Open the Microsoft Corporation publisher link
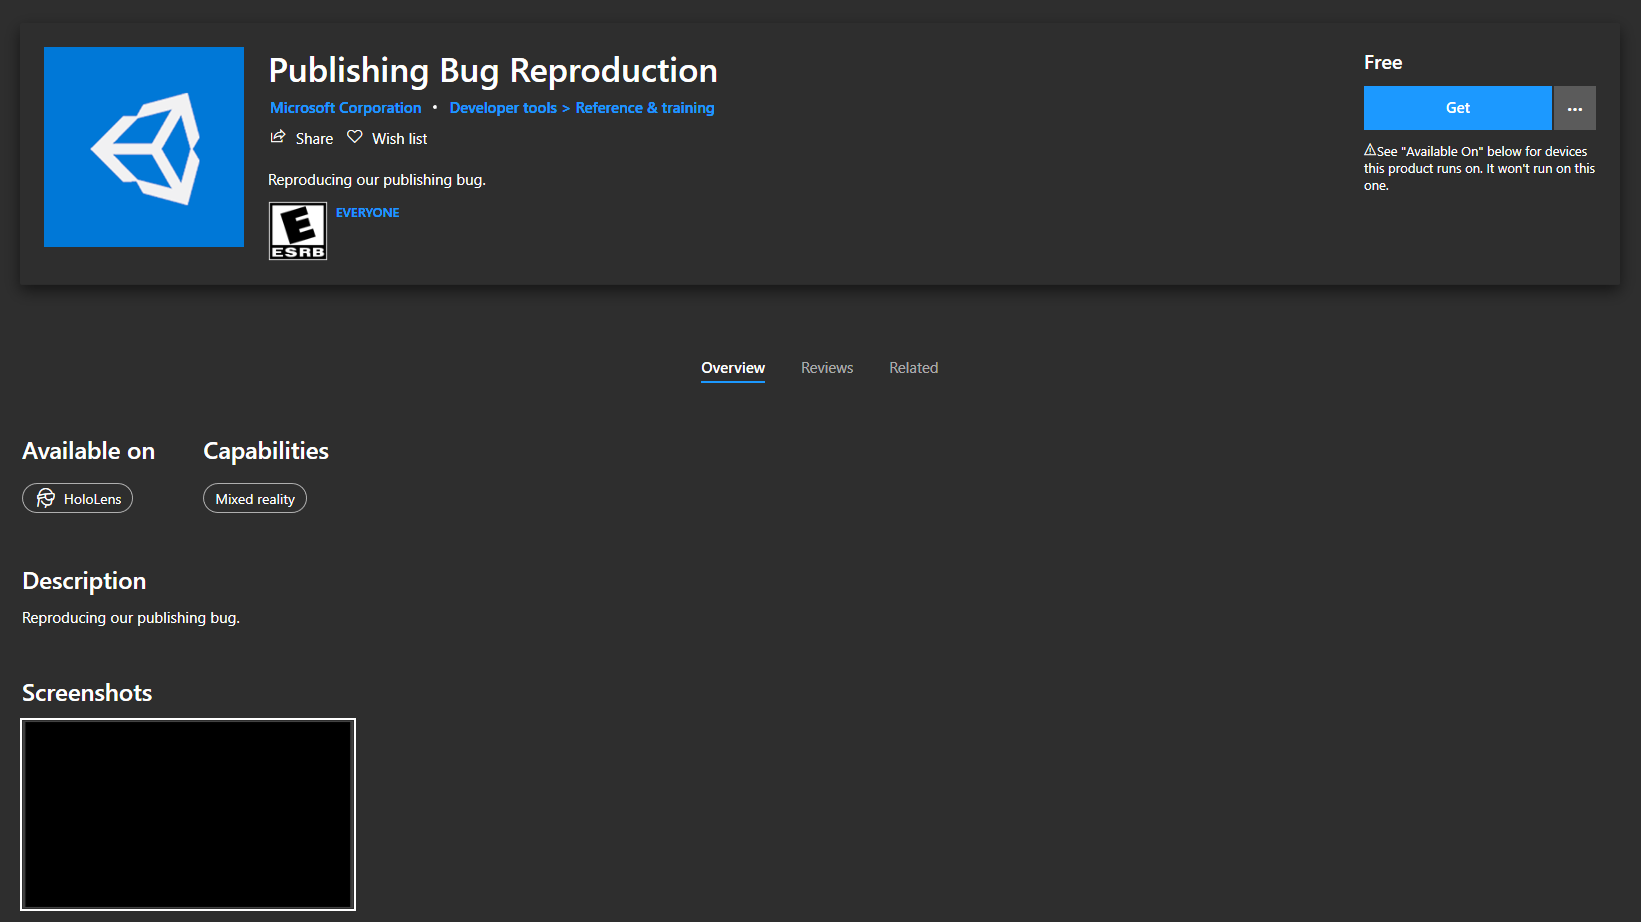 346,108
